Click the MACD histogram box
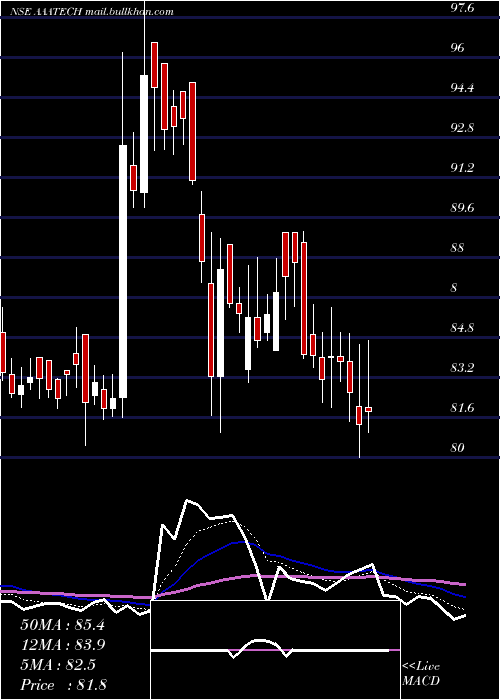The image size is (500, 700). [275, 650]
